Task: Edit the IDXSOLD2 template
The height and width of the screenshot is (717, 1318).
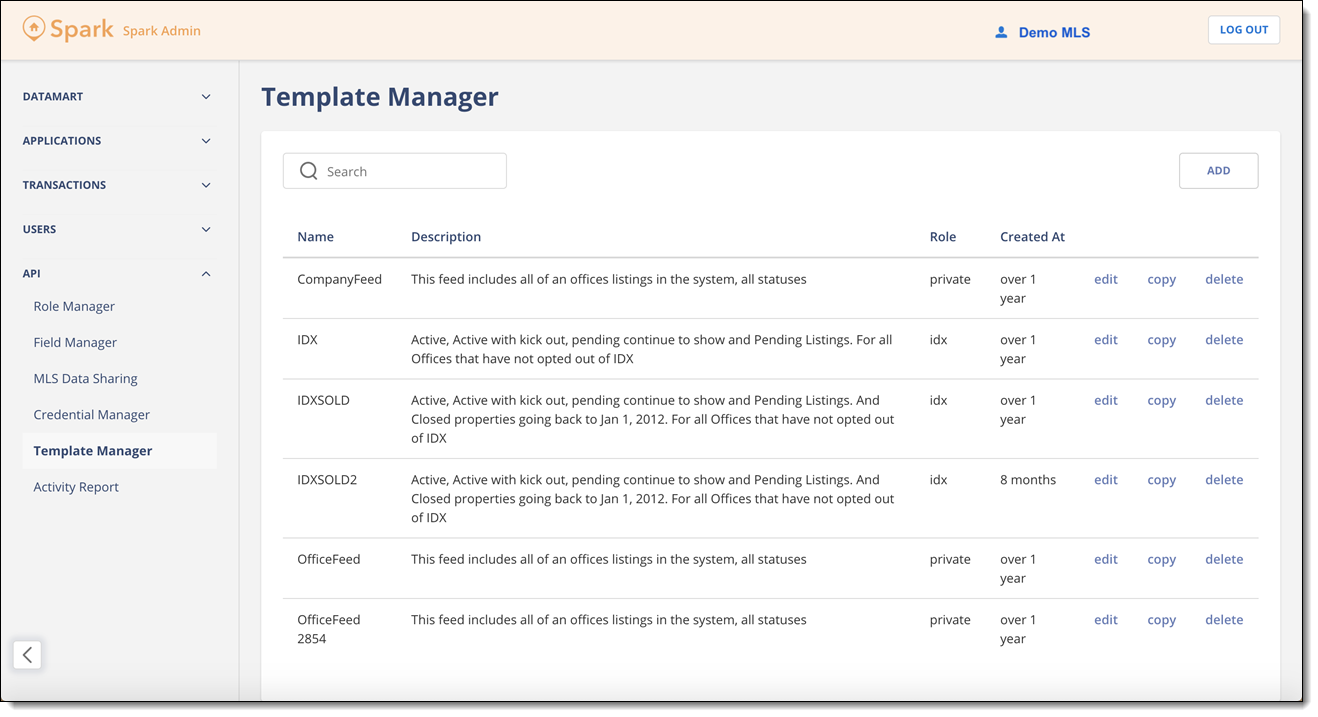Action: point(1106,480)
